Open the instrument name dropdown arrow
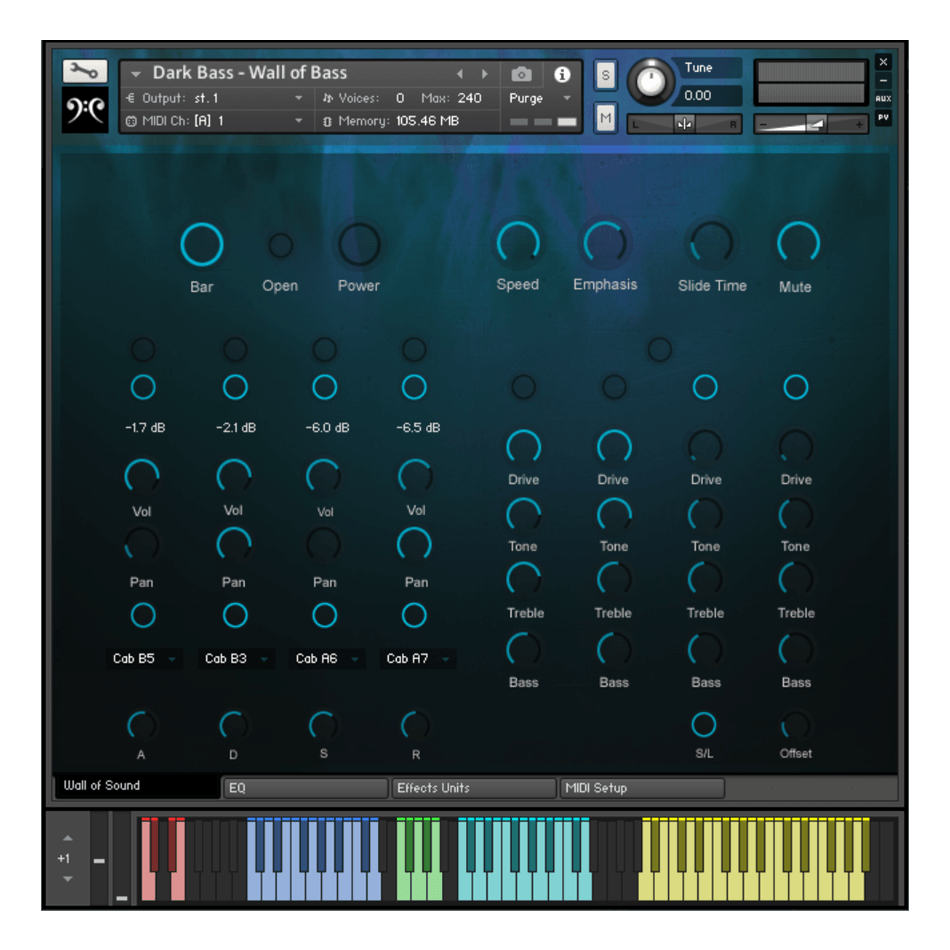This screenshot has height=950, width=950. coord(136,74)
